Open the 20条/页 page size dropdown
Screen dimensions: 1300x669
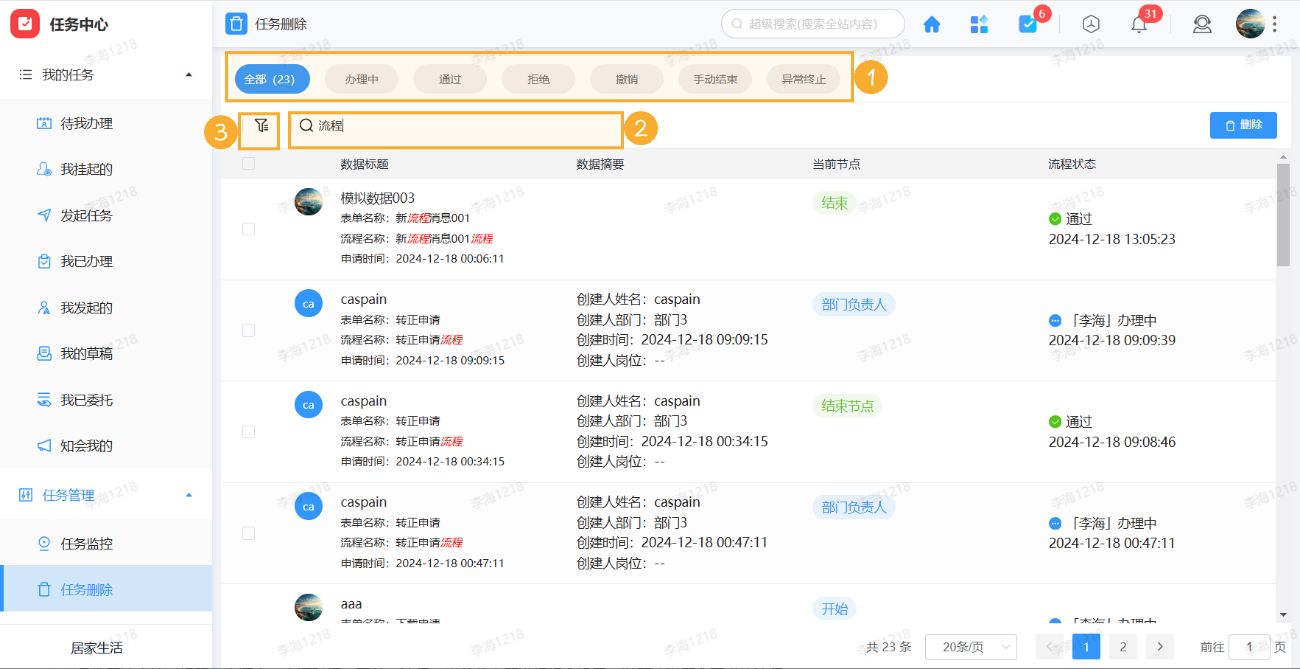pos(968,647)
